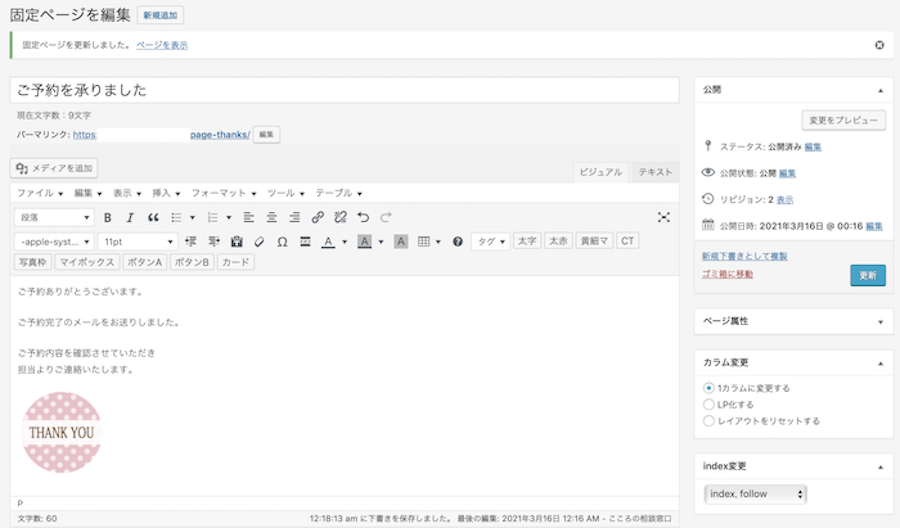Image resolution: width=900 pixels, height=528 pixels.
Task: Increase indent of paragraph
Action: [x=214, y=242]
